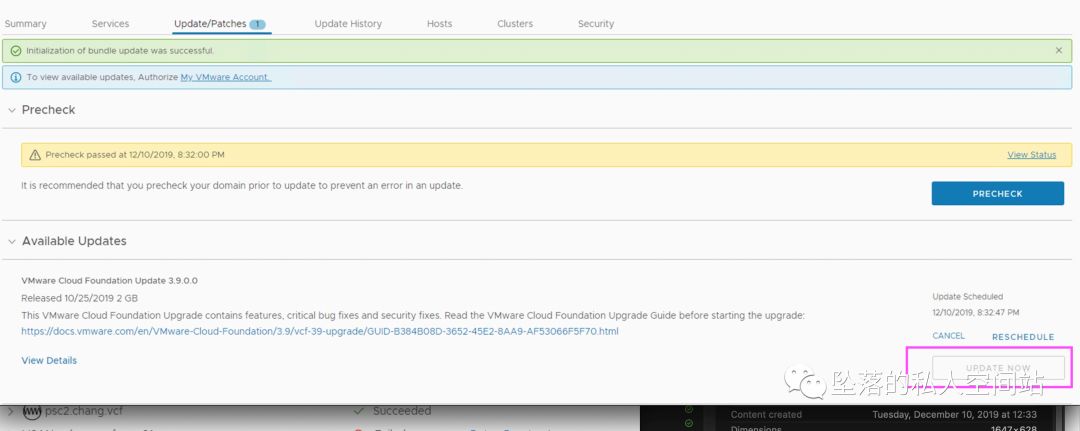Click the blue info circle icon
1080x431 pixels.
click(x=15, y=77)
